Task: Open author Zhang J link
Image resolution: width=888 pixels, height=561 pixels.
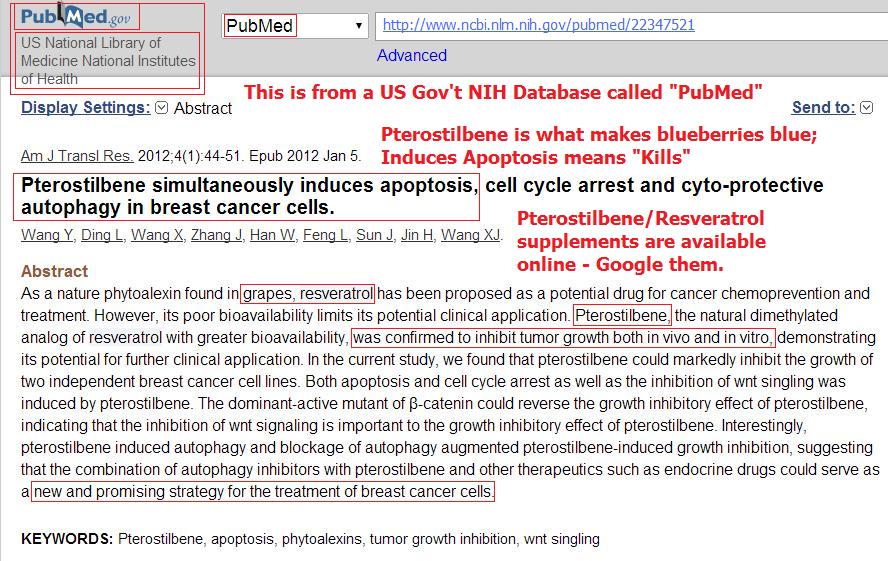Action: tap(216, 235)
